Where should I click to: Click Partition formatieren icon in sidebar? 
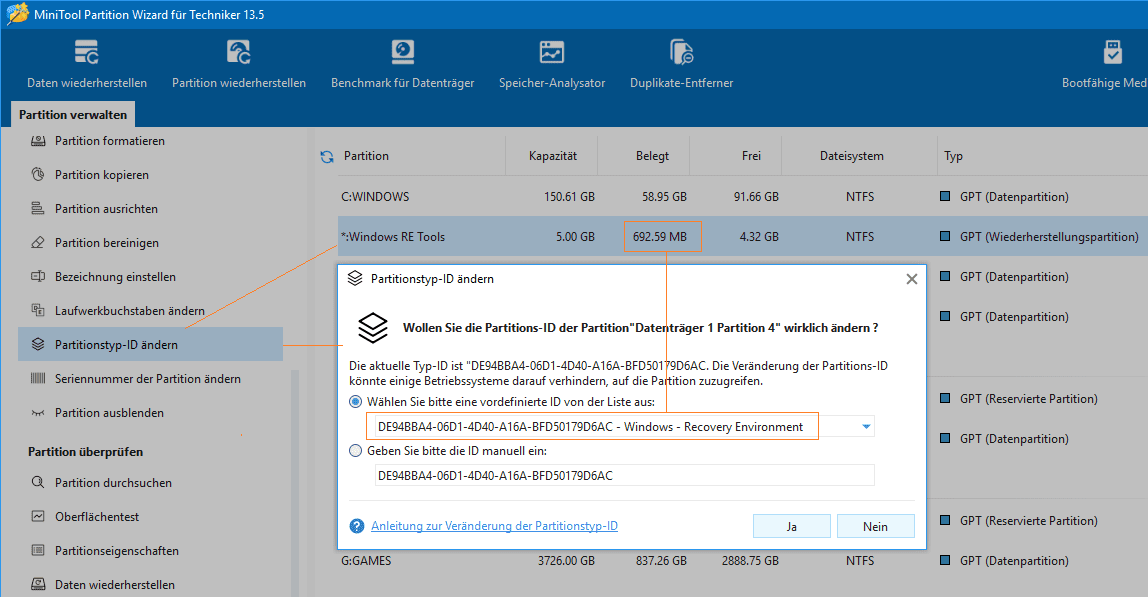click(x=38, y=141)
